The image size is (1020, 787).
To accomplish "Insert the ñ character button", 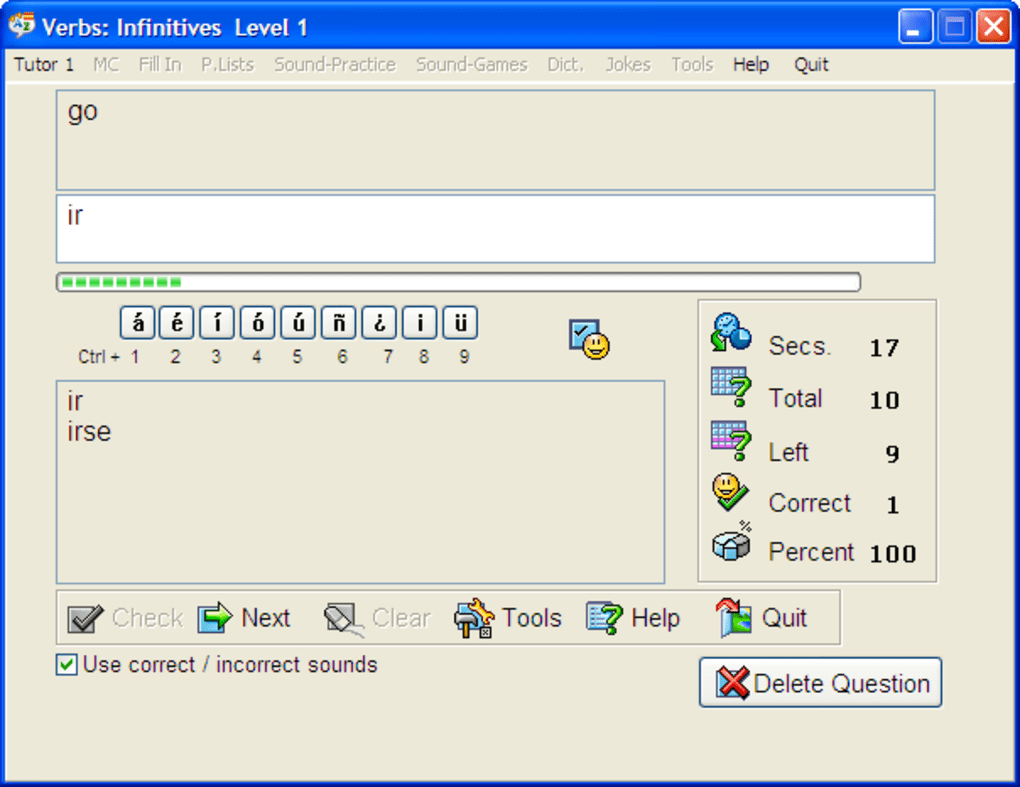I will (339, 323).
